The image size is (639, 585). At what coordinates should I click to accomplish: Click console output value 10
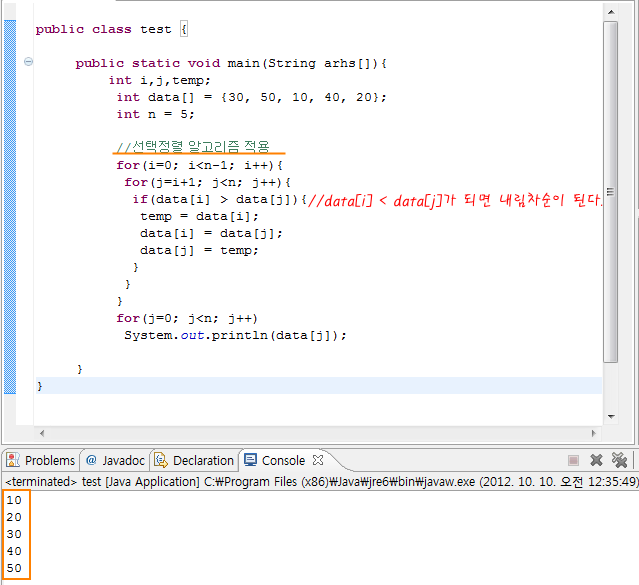14,500
